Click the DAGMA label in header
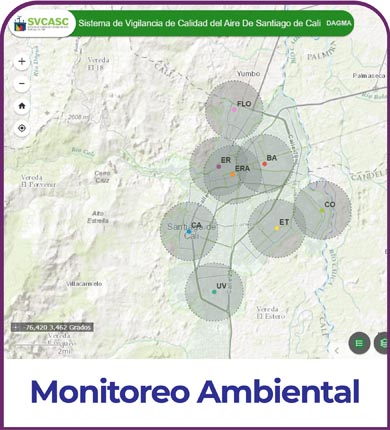 339,23
